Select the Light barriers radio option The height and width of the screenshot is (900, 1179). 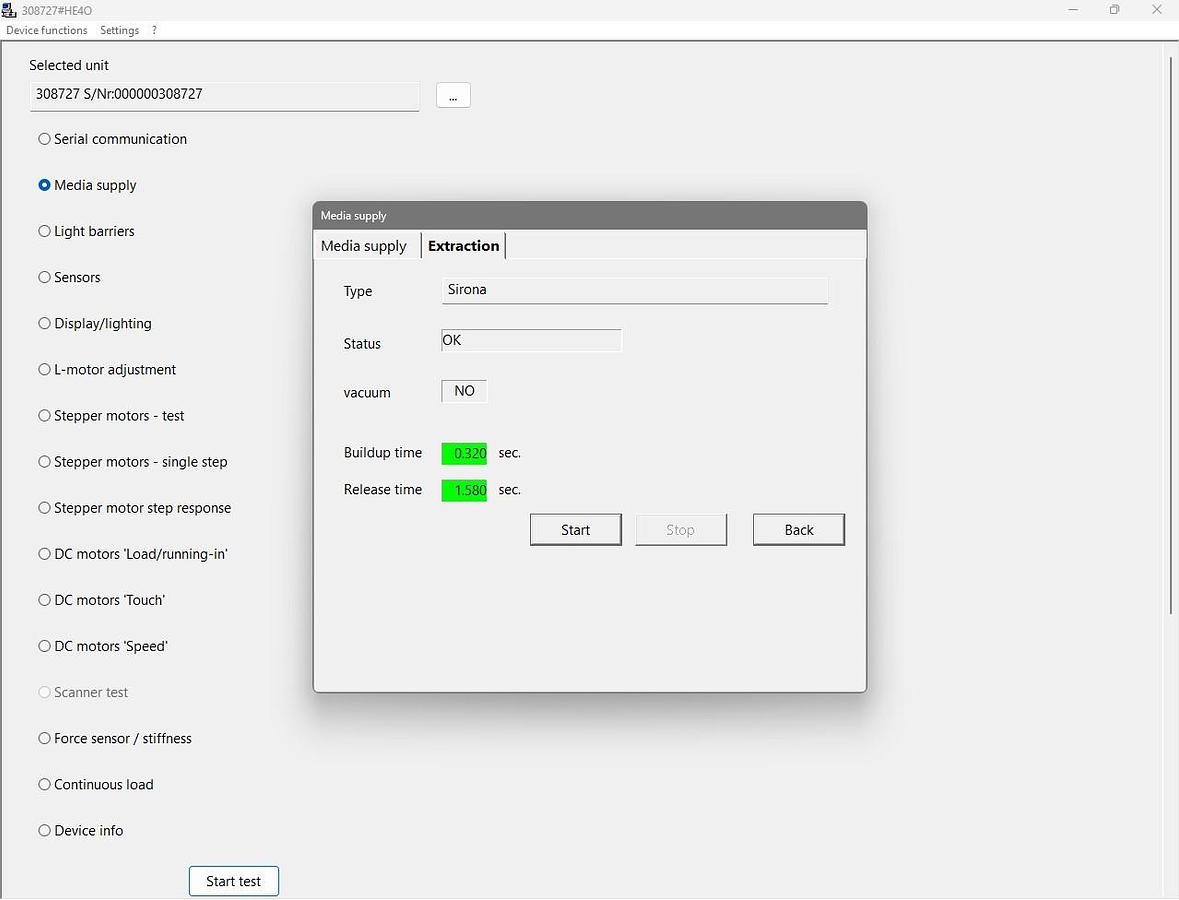44,231
